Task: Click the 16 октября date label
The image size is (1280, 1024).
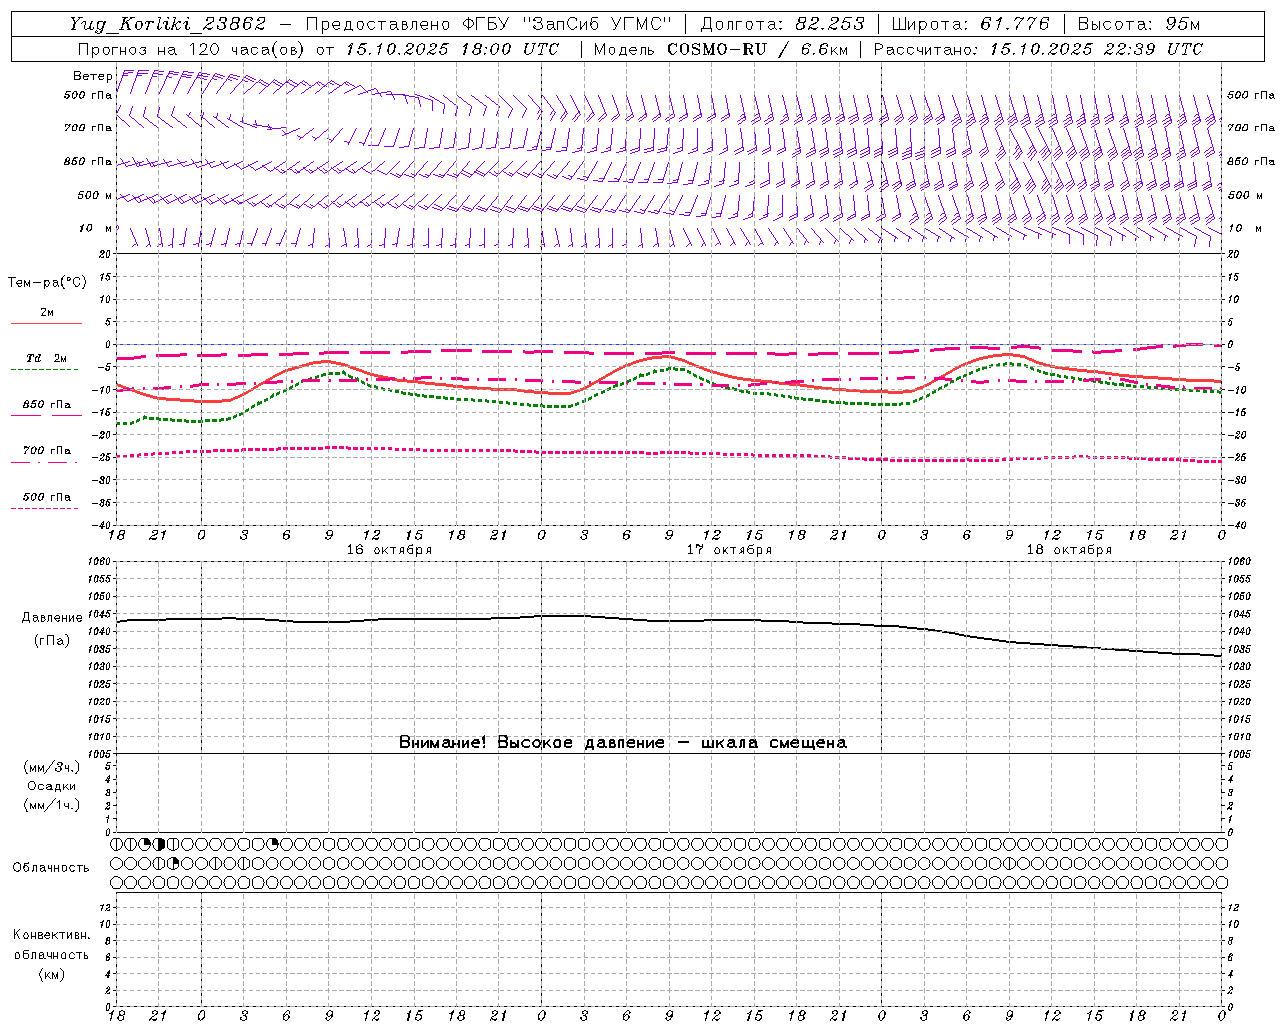Action: coord(389,550)
